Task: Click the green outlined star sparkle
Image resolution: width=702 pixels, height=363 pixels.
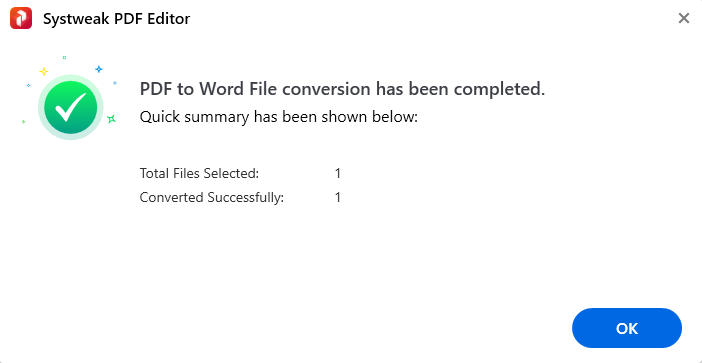Action: 111,119
